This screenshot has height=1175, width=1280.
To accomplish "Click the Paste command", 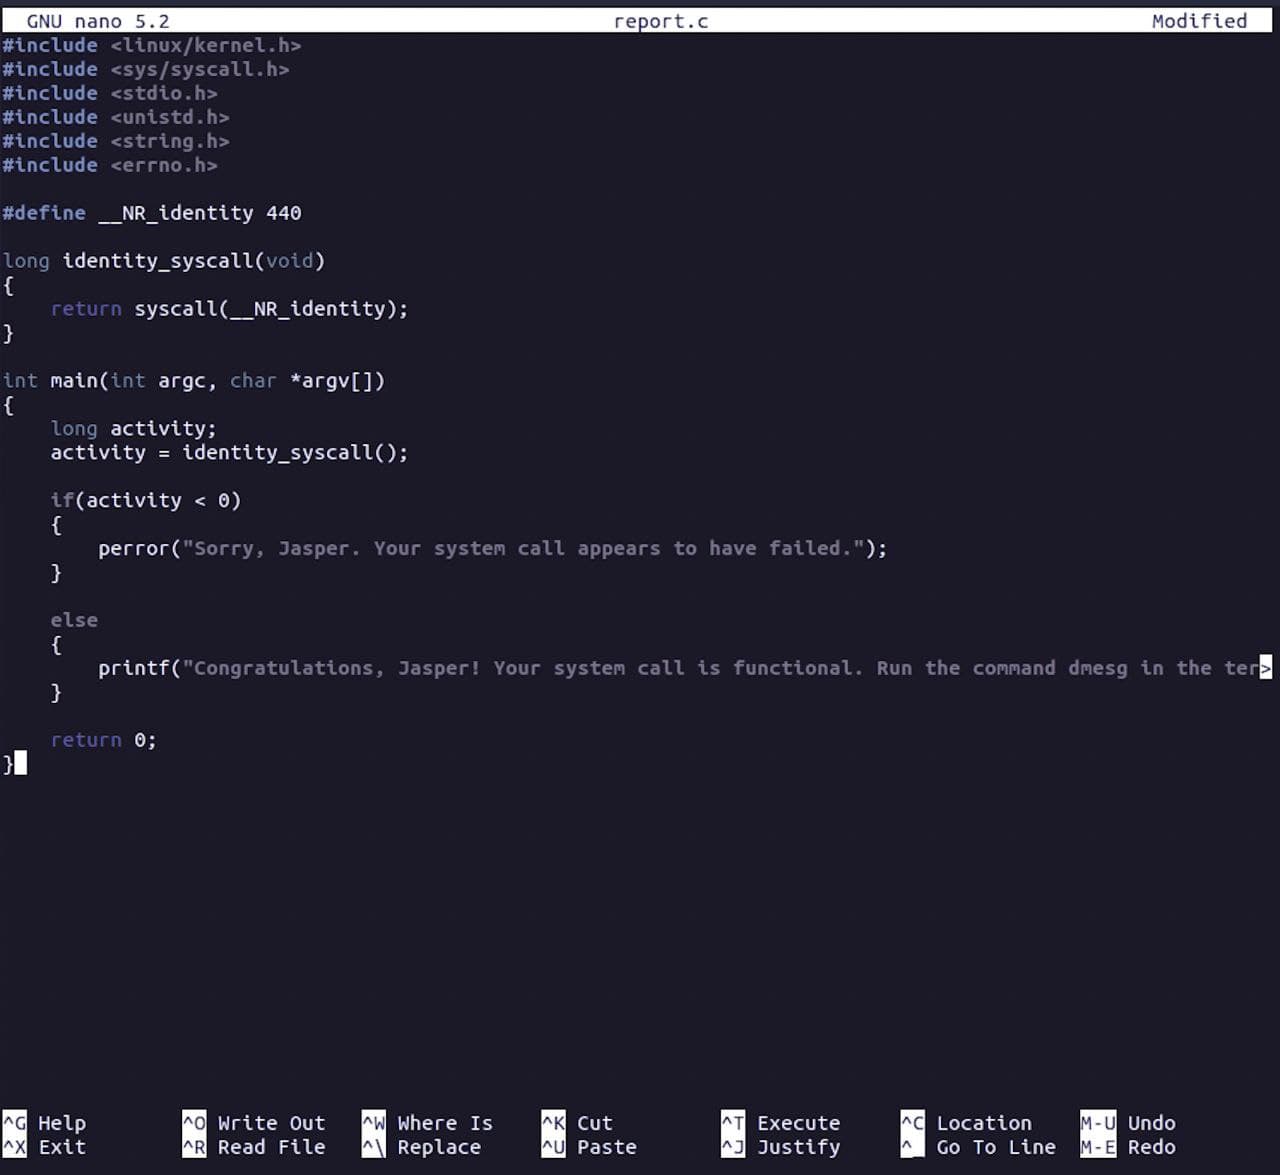I will pyautogui.click(x=606, y=1147).
